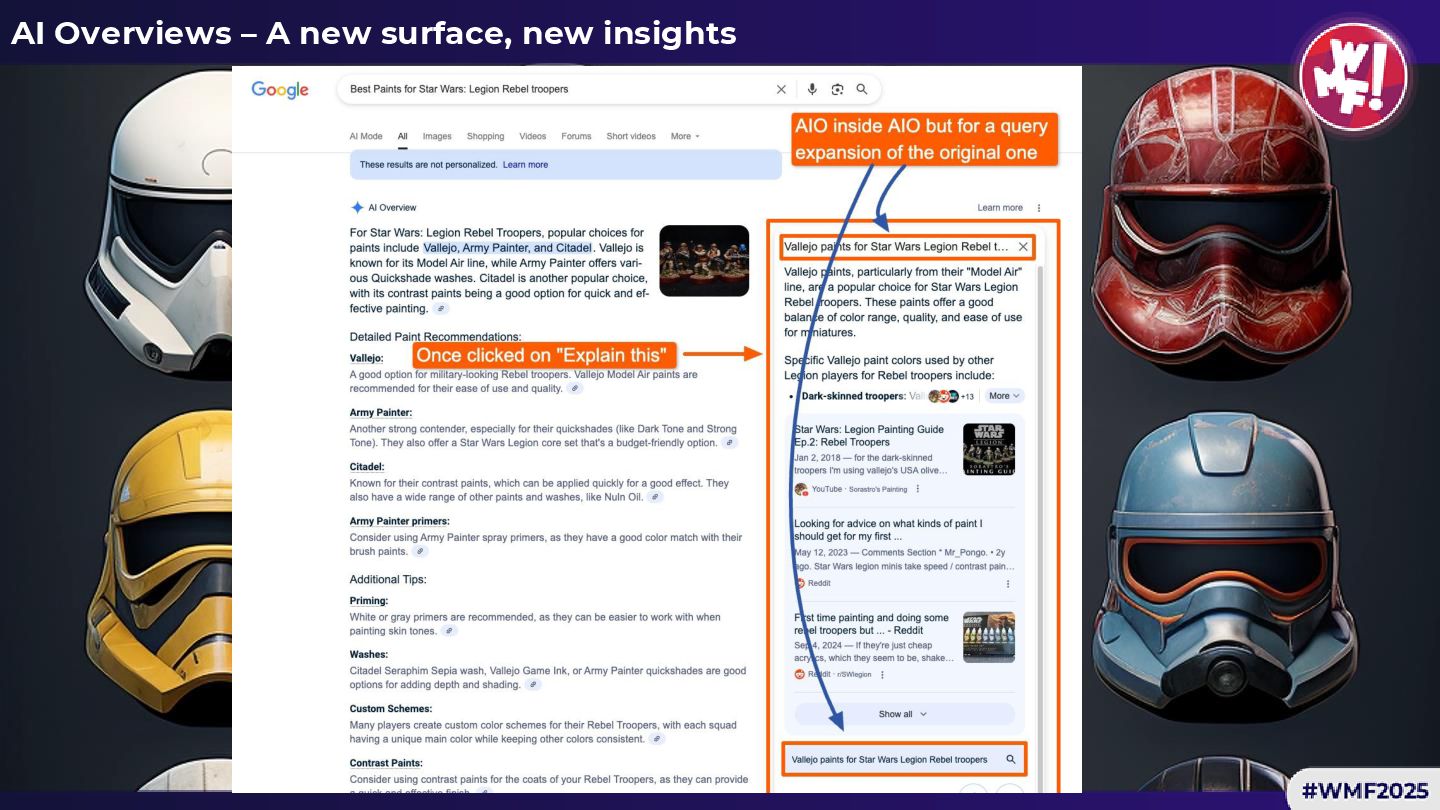The width and height of the screenshot is (1440, 810).
Task: Open the First time painting rebel troopers result
Action: point(871,624)
